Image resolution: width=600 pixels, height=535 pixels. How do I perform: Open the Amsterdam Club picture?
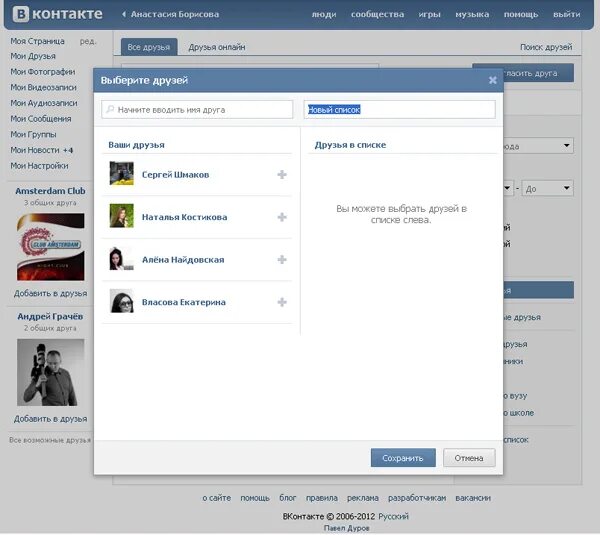click(x=51, y=247)
